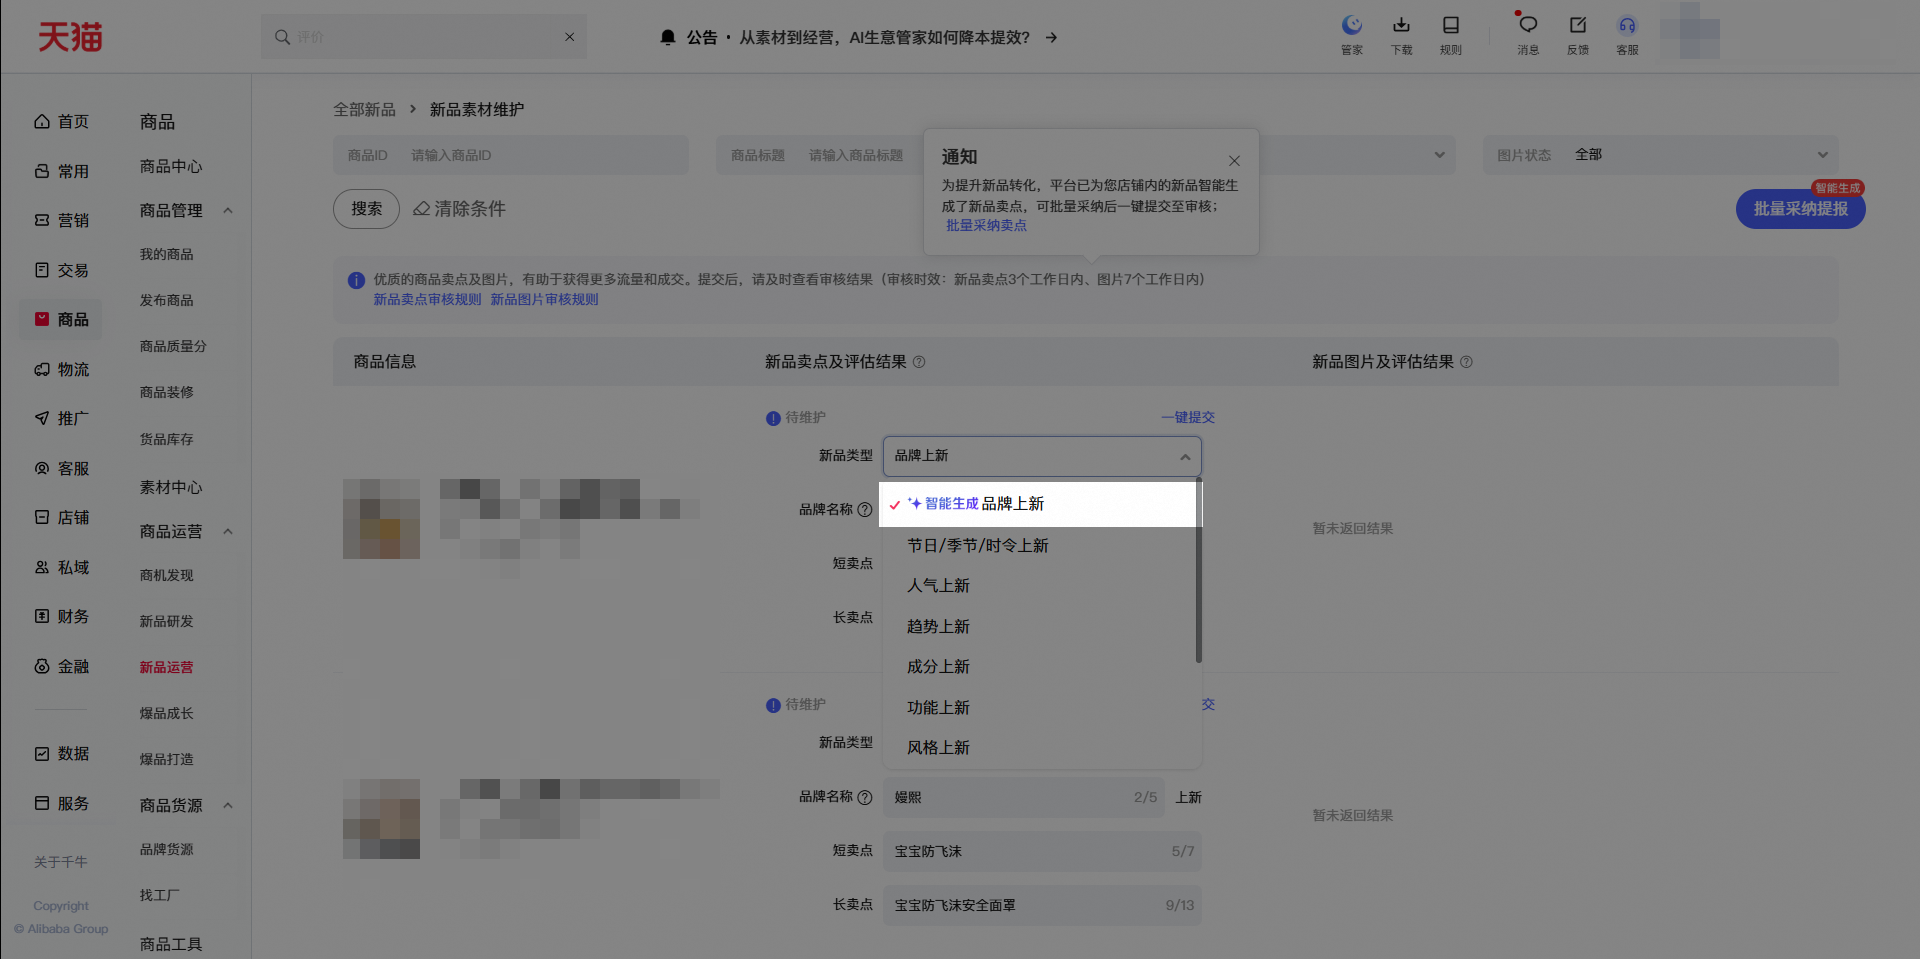1920x959 pixels.
Task: Click 一键提交 for the first product
Action: (1188, 417)
